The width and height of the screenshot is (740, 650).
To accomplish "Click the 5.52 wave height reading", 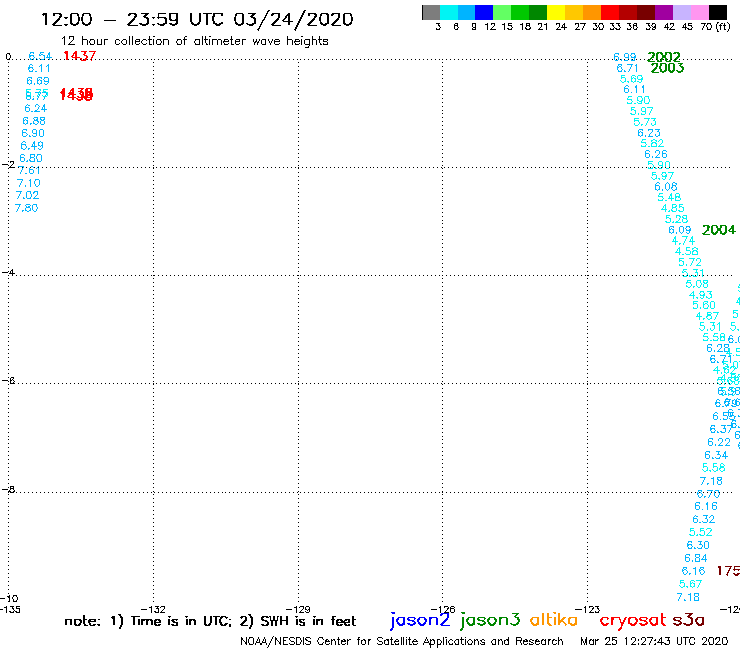I will 701,532.
